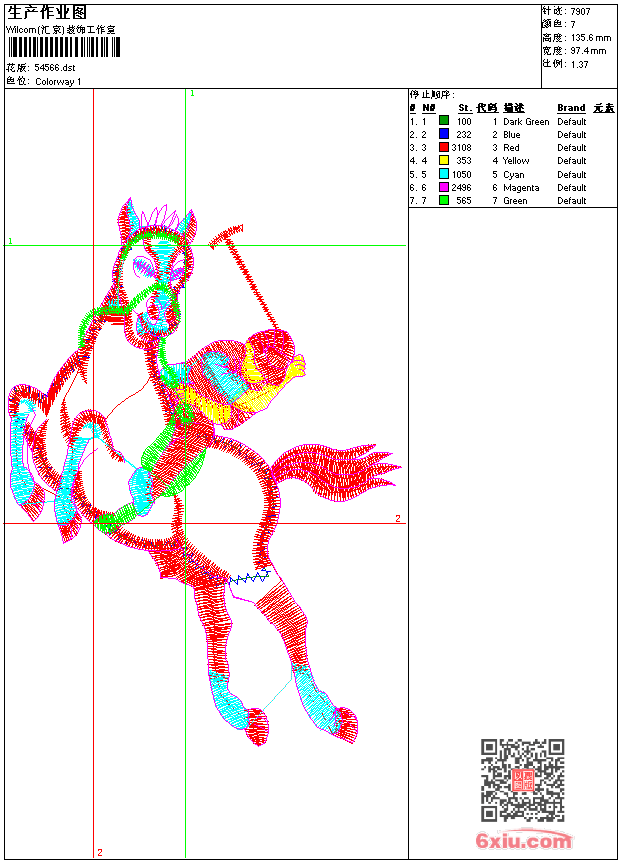Screen dimensions: 620x860
Task: Click the file name 54566.dst
Action: 54,68
